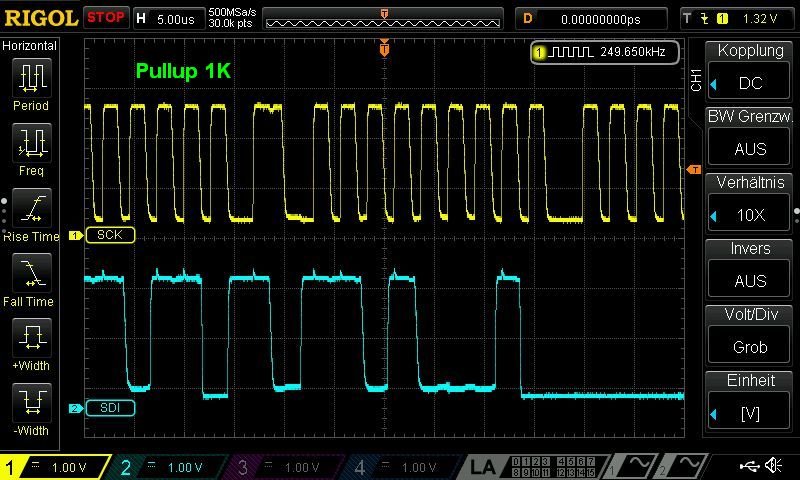Select the -Width measurement icon
This screenshot has height=480, width=800.
point(31,402)
